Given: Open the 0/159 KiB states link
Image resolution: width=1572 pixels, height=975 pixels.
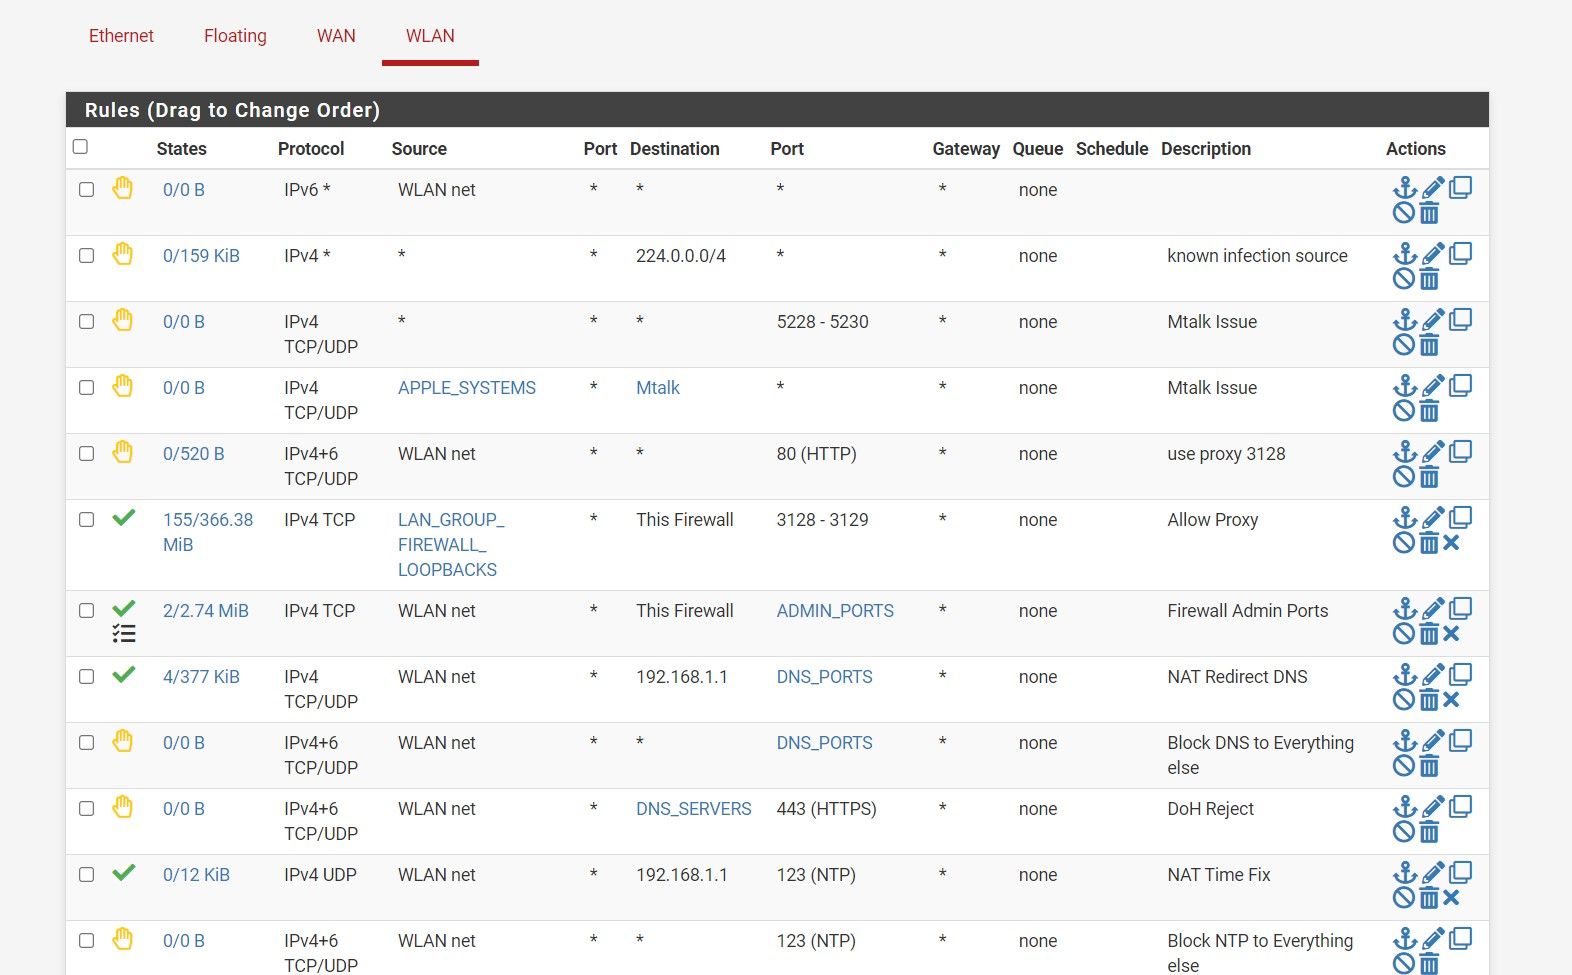Looking at the screenshot, I should pos(201,256).
